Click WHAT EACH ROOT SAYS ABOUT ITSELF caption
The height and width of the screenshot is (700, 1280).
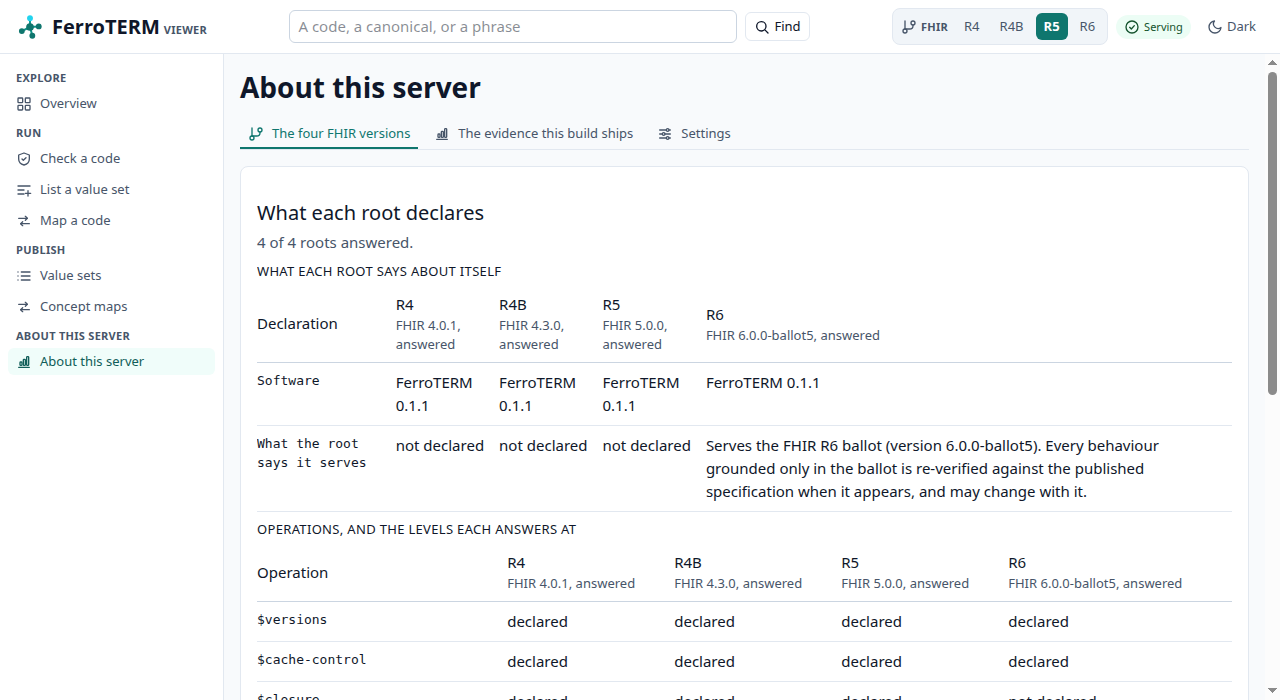coord(379,272)
